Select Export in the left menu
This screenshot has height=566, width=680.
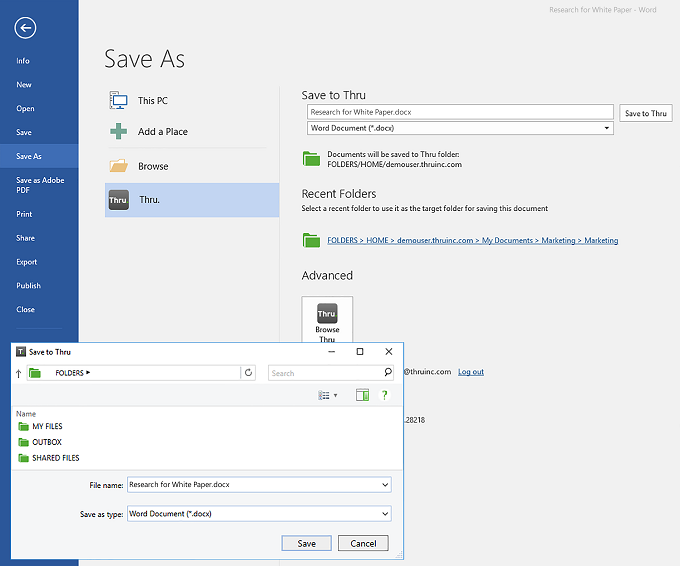tap(26, 262)
